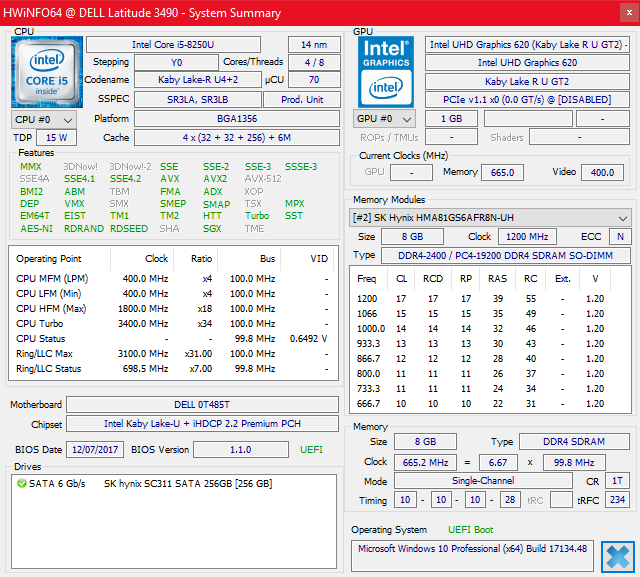Click the DELL 0T485T motherboard field

click(203, 405)
